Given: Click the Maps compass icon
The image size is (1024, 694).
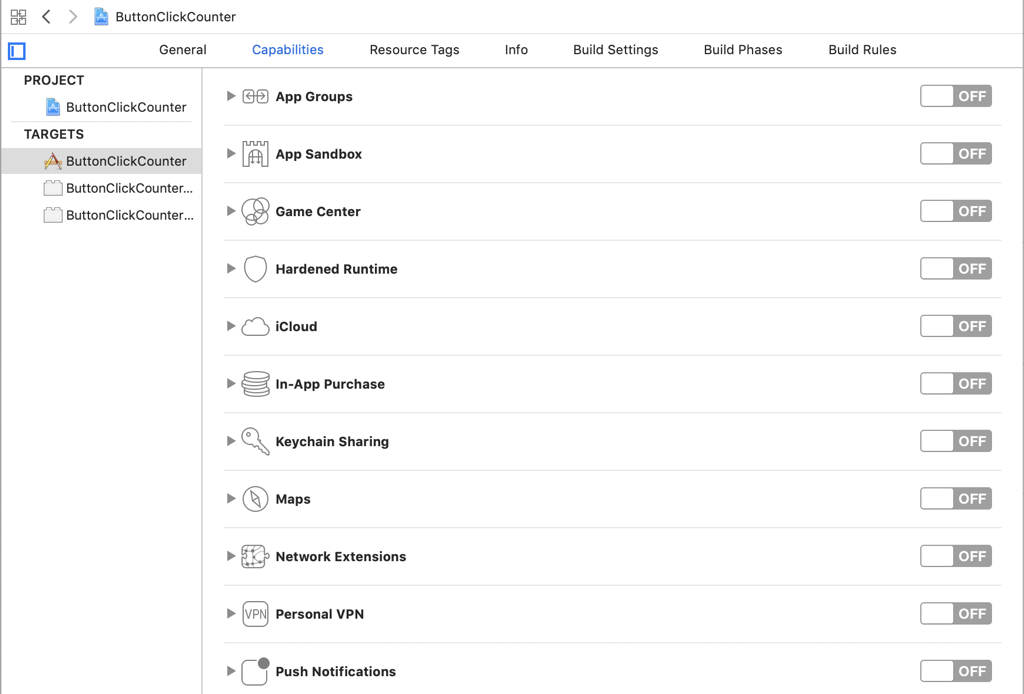Looking at the screenshot, I should [x=255, y=499].
